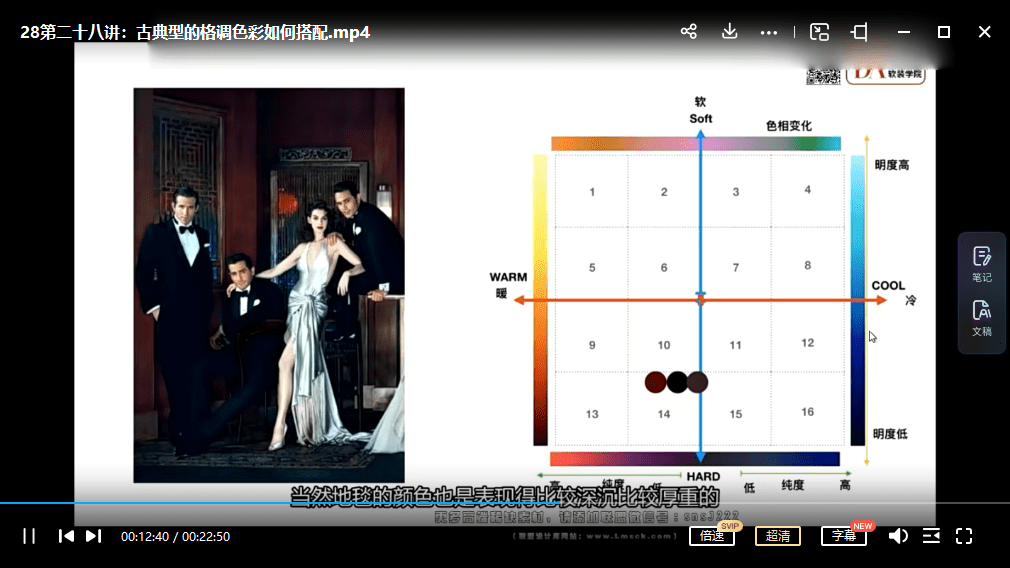The image size is (1010, 568).
Task: Pin the player window on top
Action: tap(859, 32)
